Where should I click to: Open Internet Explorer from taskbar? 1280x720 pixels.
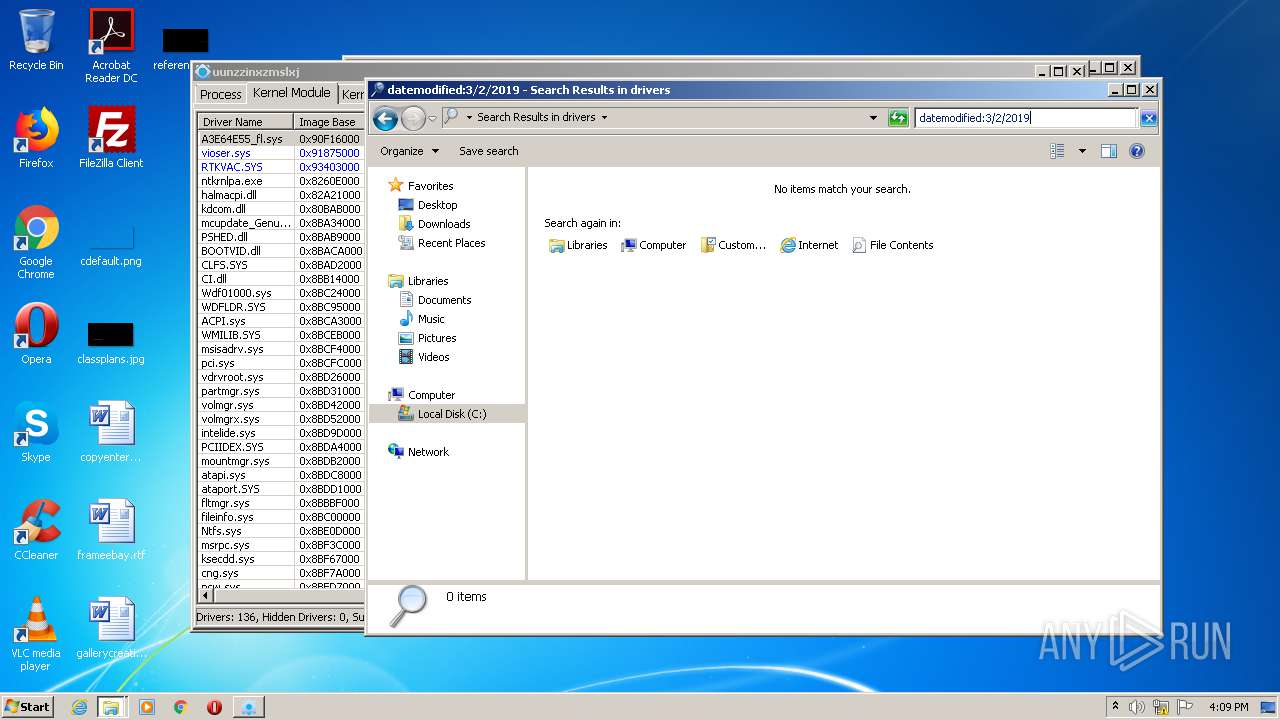pyautogui.click(x=79, y=707)
